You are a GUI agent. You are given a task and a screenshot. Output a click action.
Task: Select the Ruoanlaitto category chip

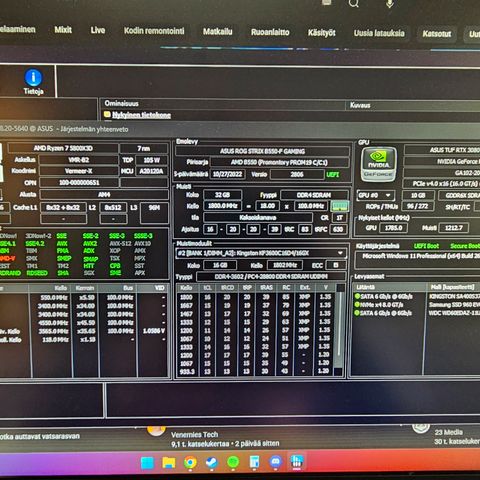point(270,32)
